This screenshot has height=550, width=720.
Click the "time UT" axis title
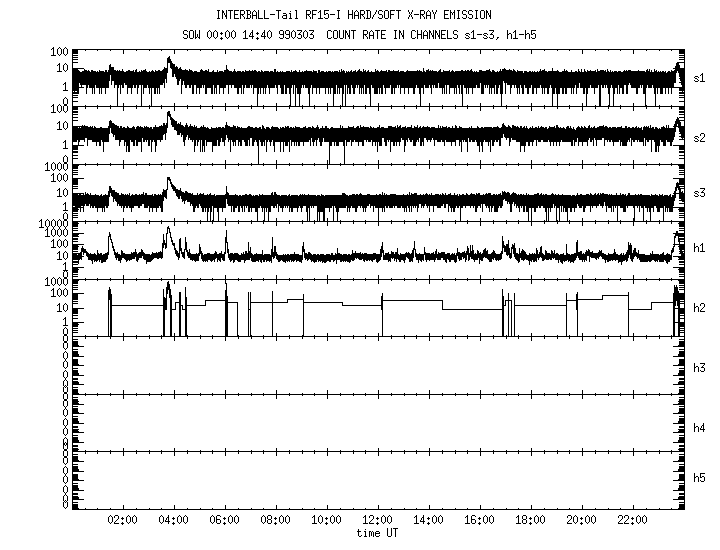[x=378, y=534]
